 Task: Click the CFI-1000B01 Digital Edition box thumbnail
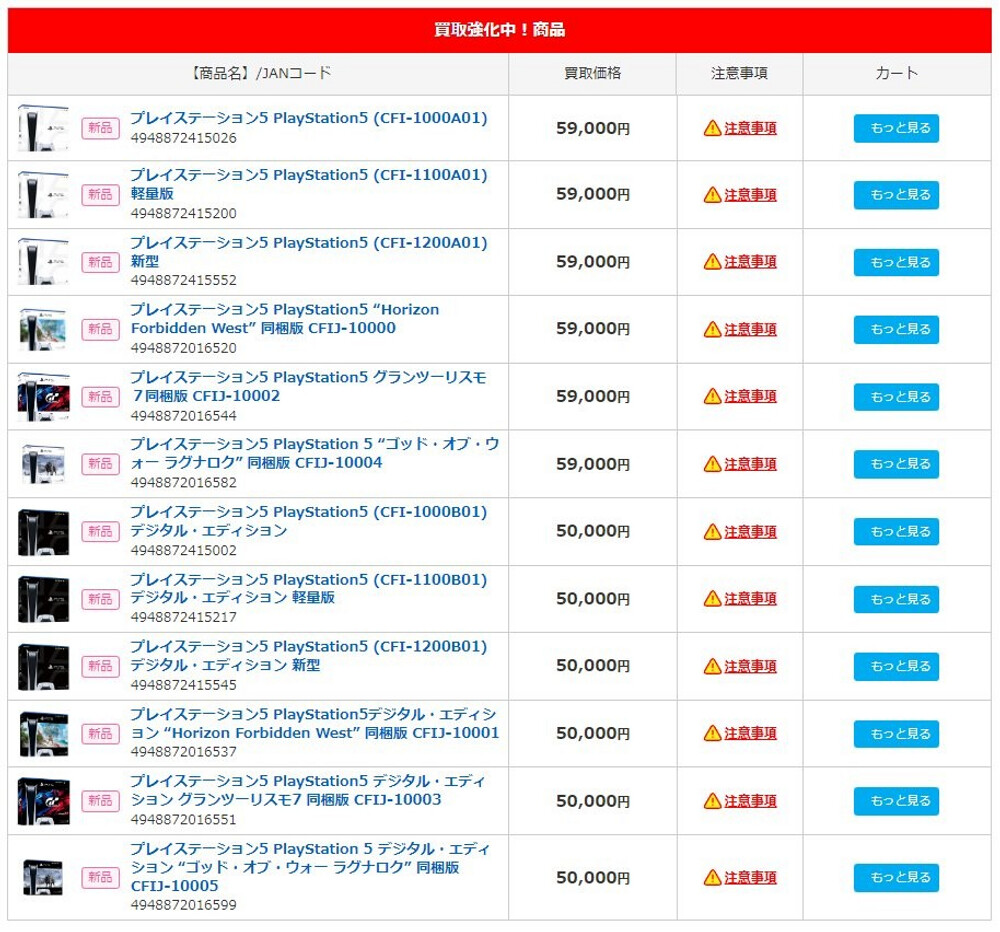click(43, 531)
